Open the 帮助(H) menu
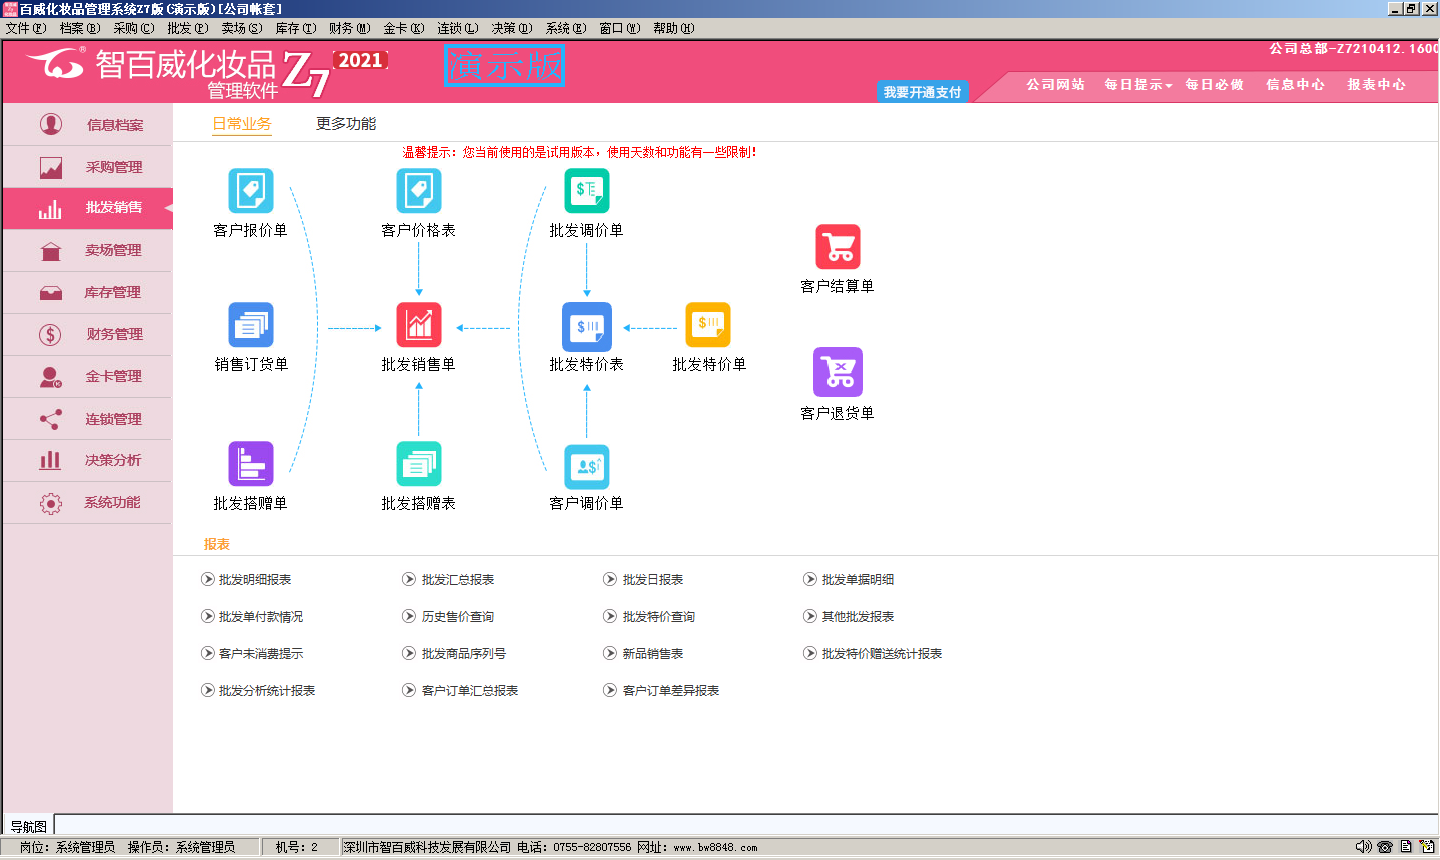This screenshot has width=1440, height=860. click(x=674, y=28)
